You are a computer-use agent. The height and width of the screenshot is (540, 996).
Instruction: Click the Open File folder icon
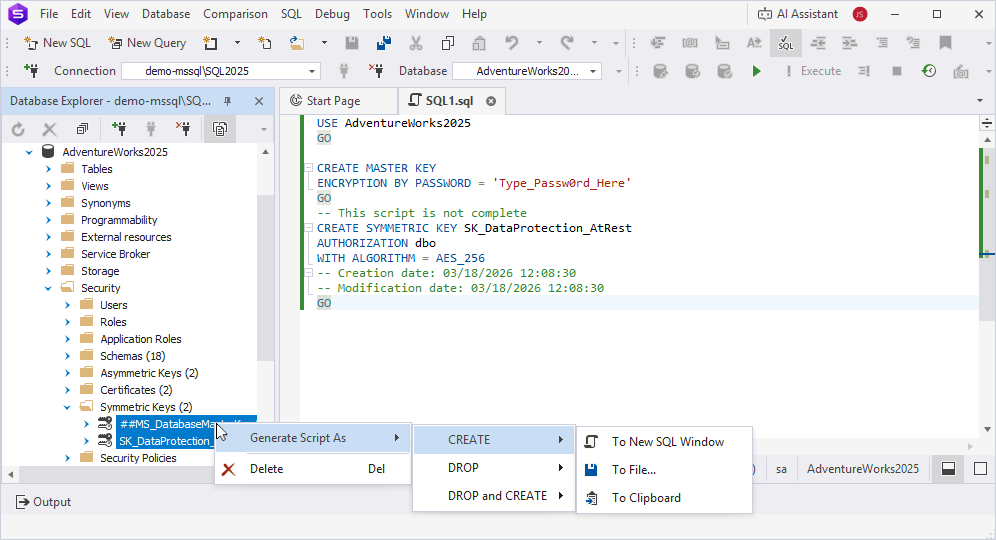297,43
